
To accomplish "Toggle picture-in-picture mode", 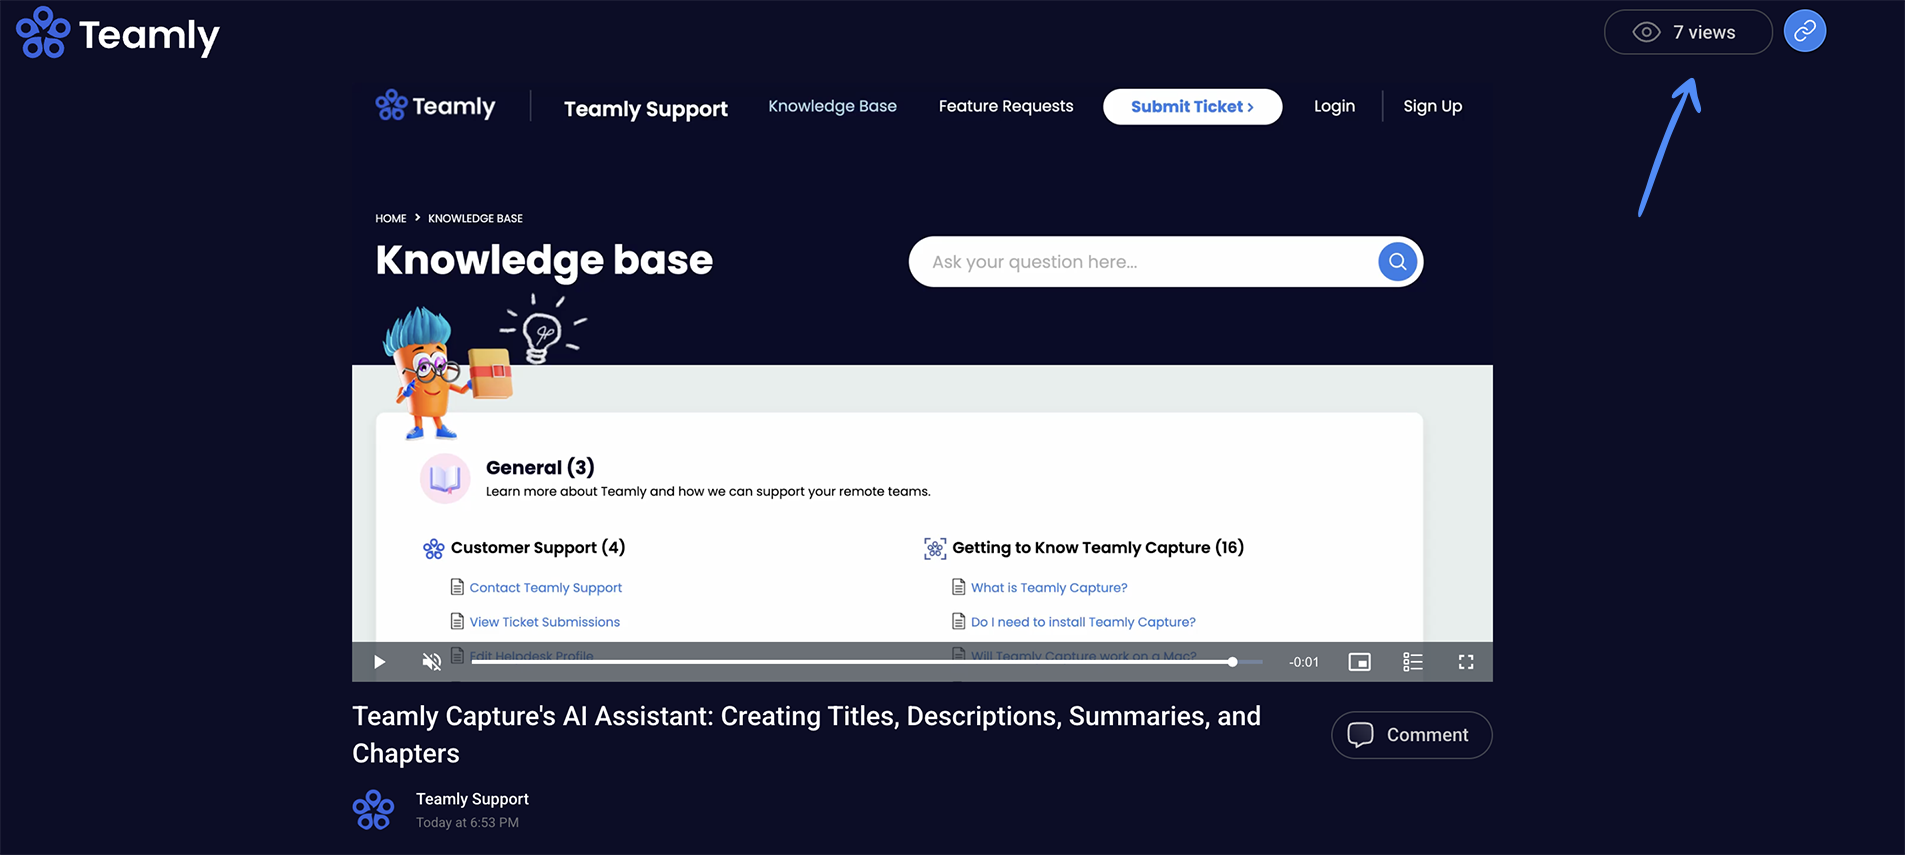I will (x=1359, y=662).
